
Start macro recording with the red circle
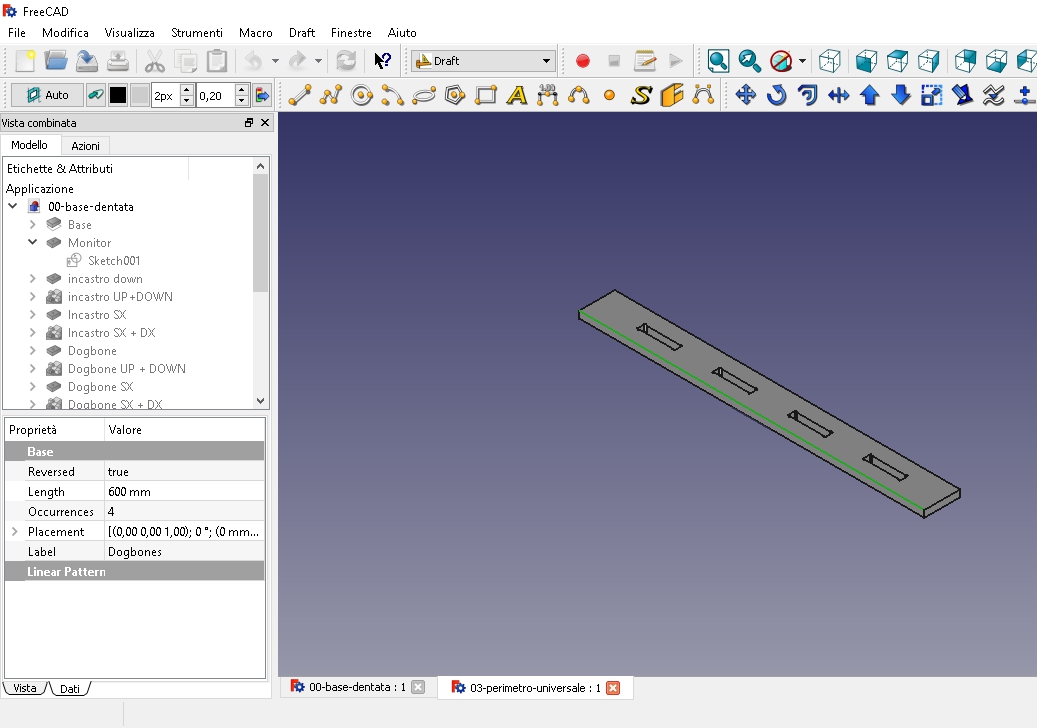click(x=583, y=61)
